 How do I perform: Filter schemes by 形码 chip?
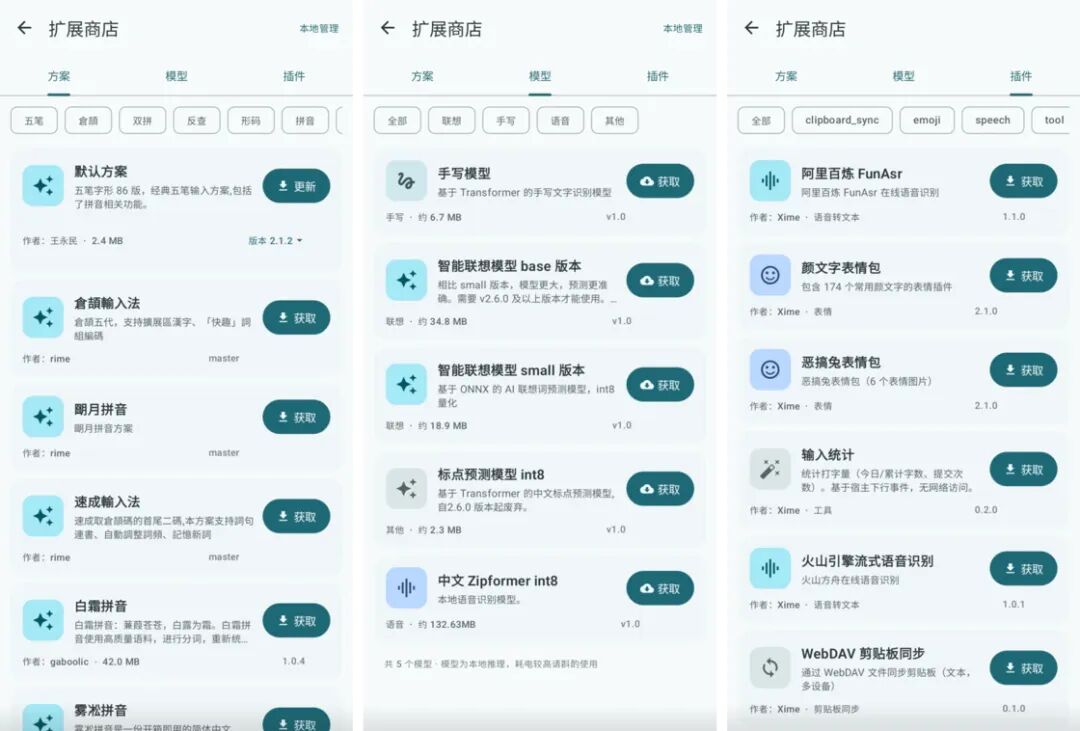[x=251, y=121]
